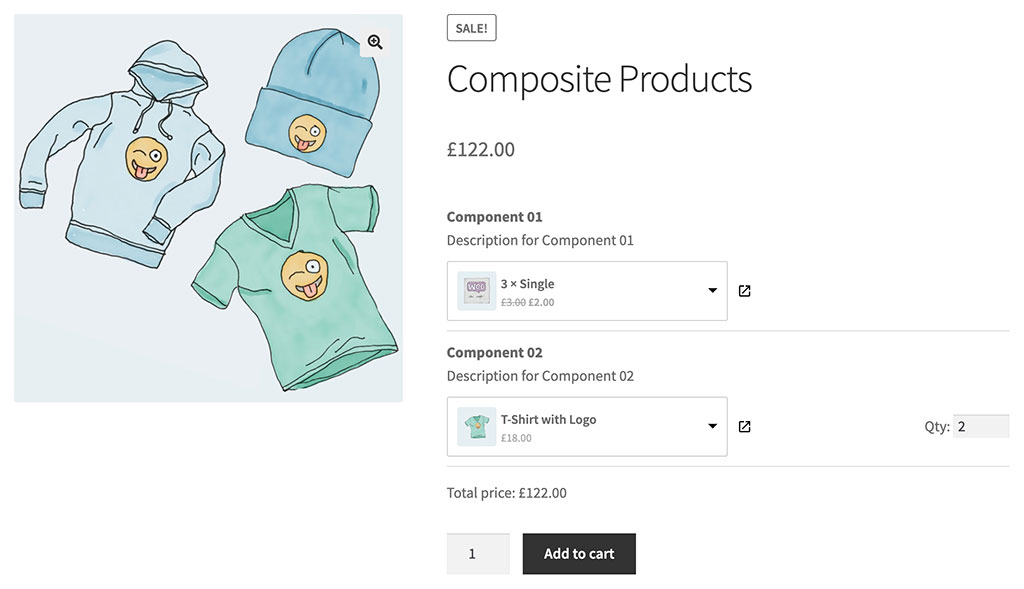Open Component 02 product link icon
The width and height of the screenshot is (1024, 589).
click(x=744, y=427)
